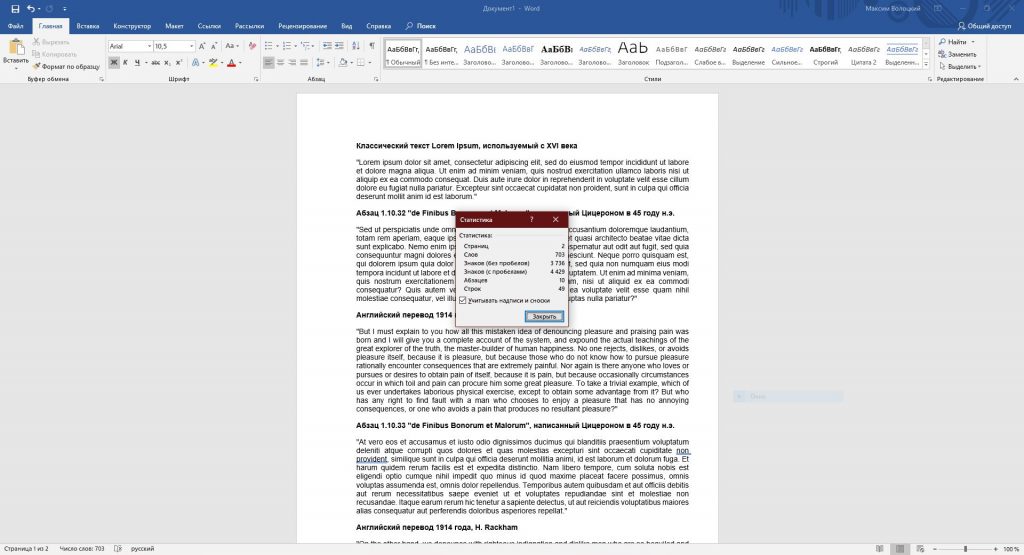Click the Borders icon
The width and height of the screenshot is (1024, 555).
point(360,63)
